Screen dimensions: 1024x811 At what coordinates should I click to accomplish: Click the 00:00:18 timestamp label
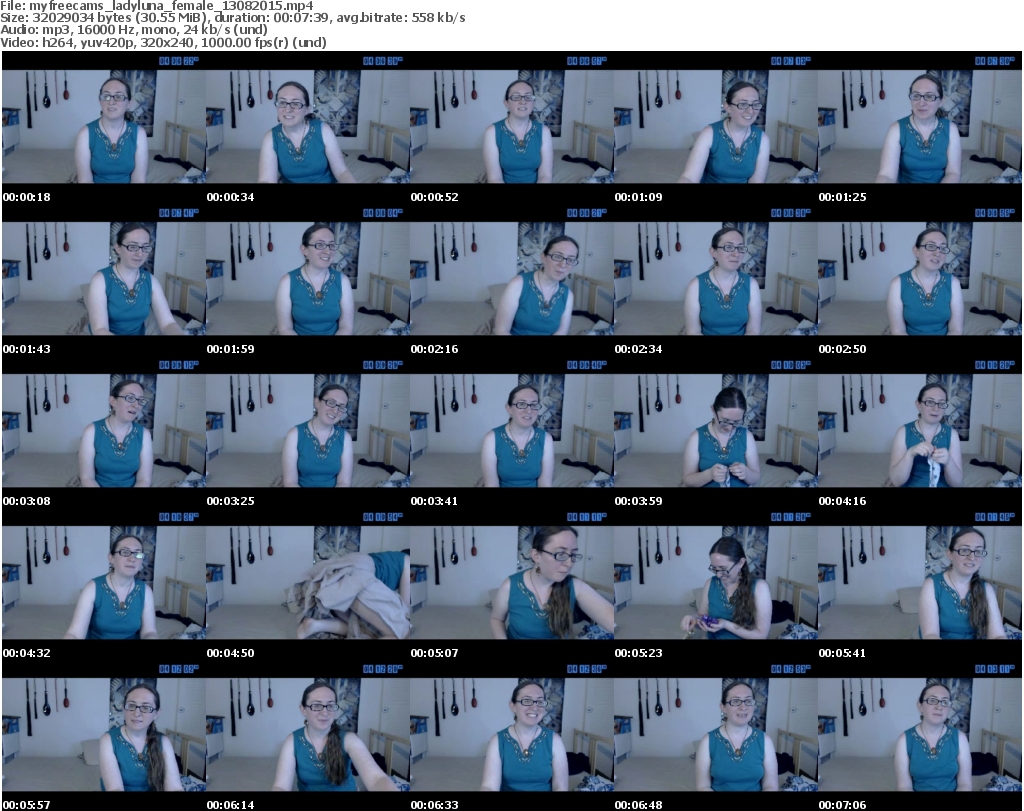(27, 197)
